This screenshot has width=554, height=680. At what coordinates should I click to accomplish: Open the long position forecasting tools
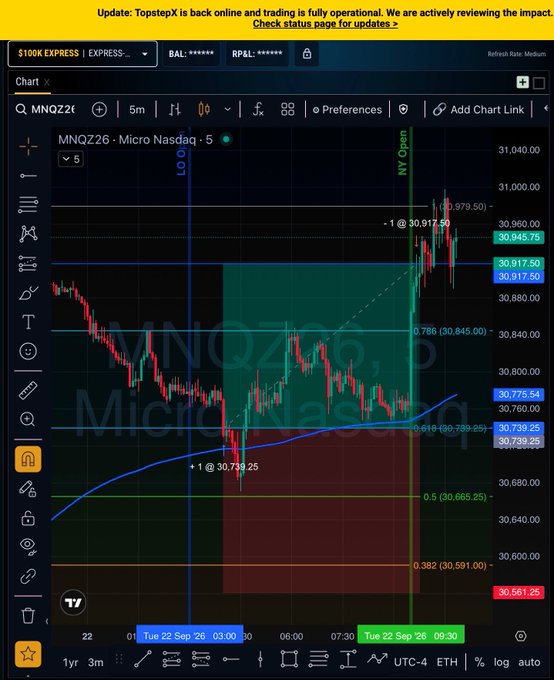coord(28,264)
